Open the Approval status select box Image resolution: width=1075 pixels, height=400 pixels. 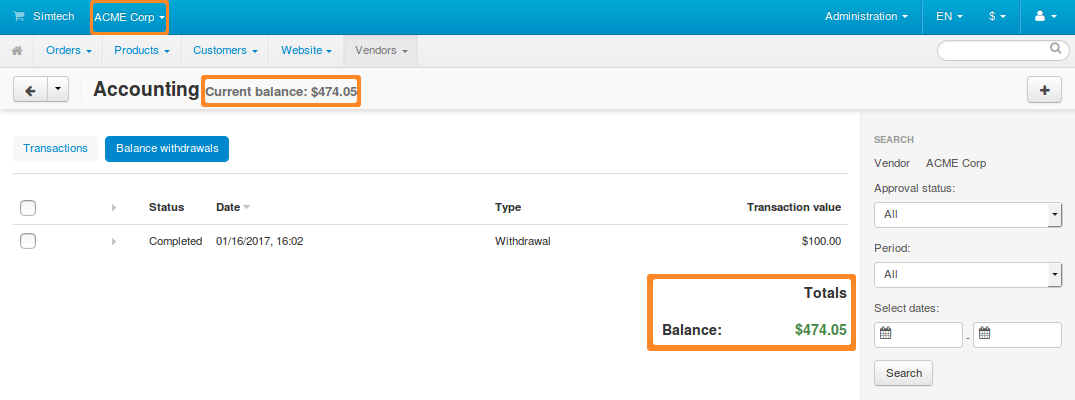click(x=968, y=215)
